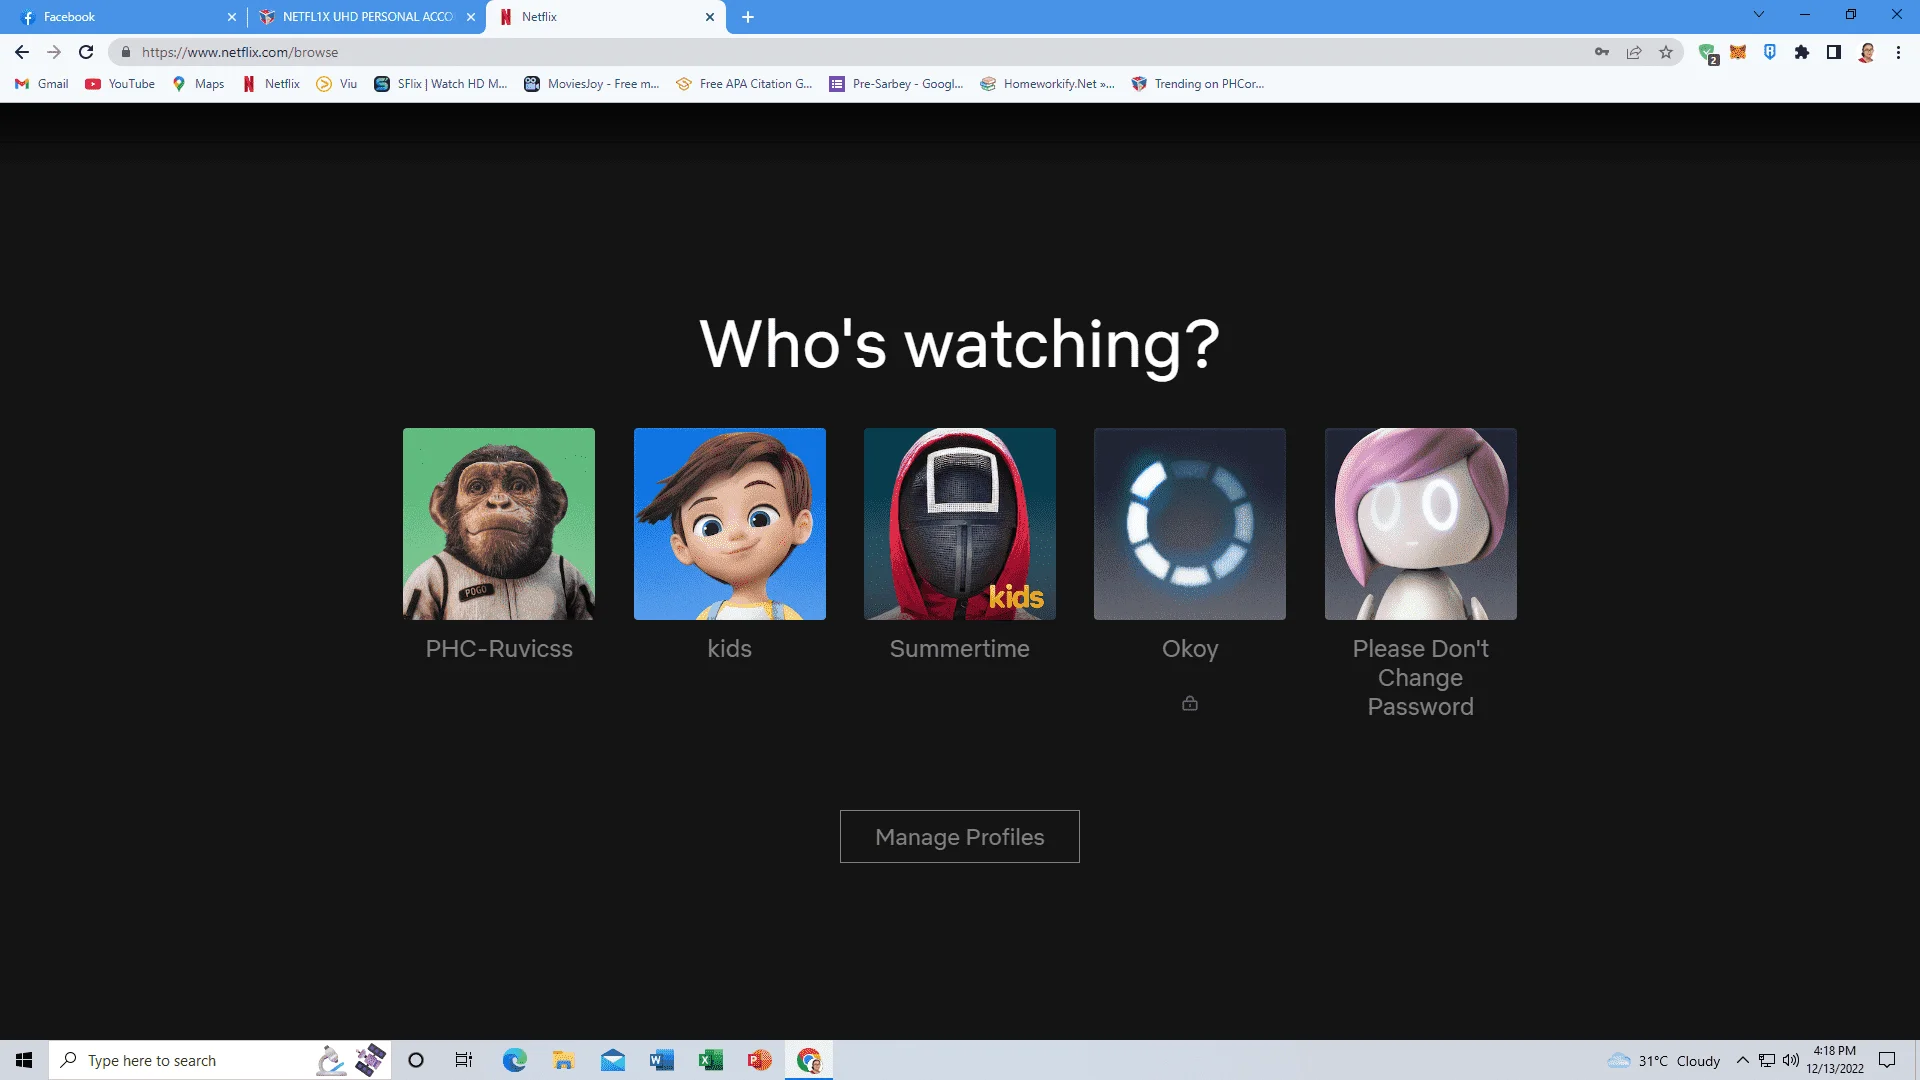
Task: Open Microsoft Word from taskbar
Action: point(661,1060)
